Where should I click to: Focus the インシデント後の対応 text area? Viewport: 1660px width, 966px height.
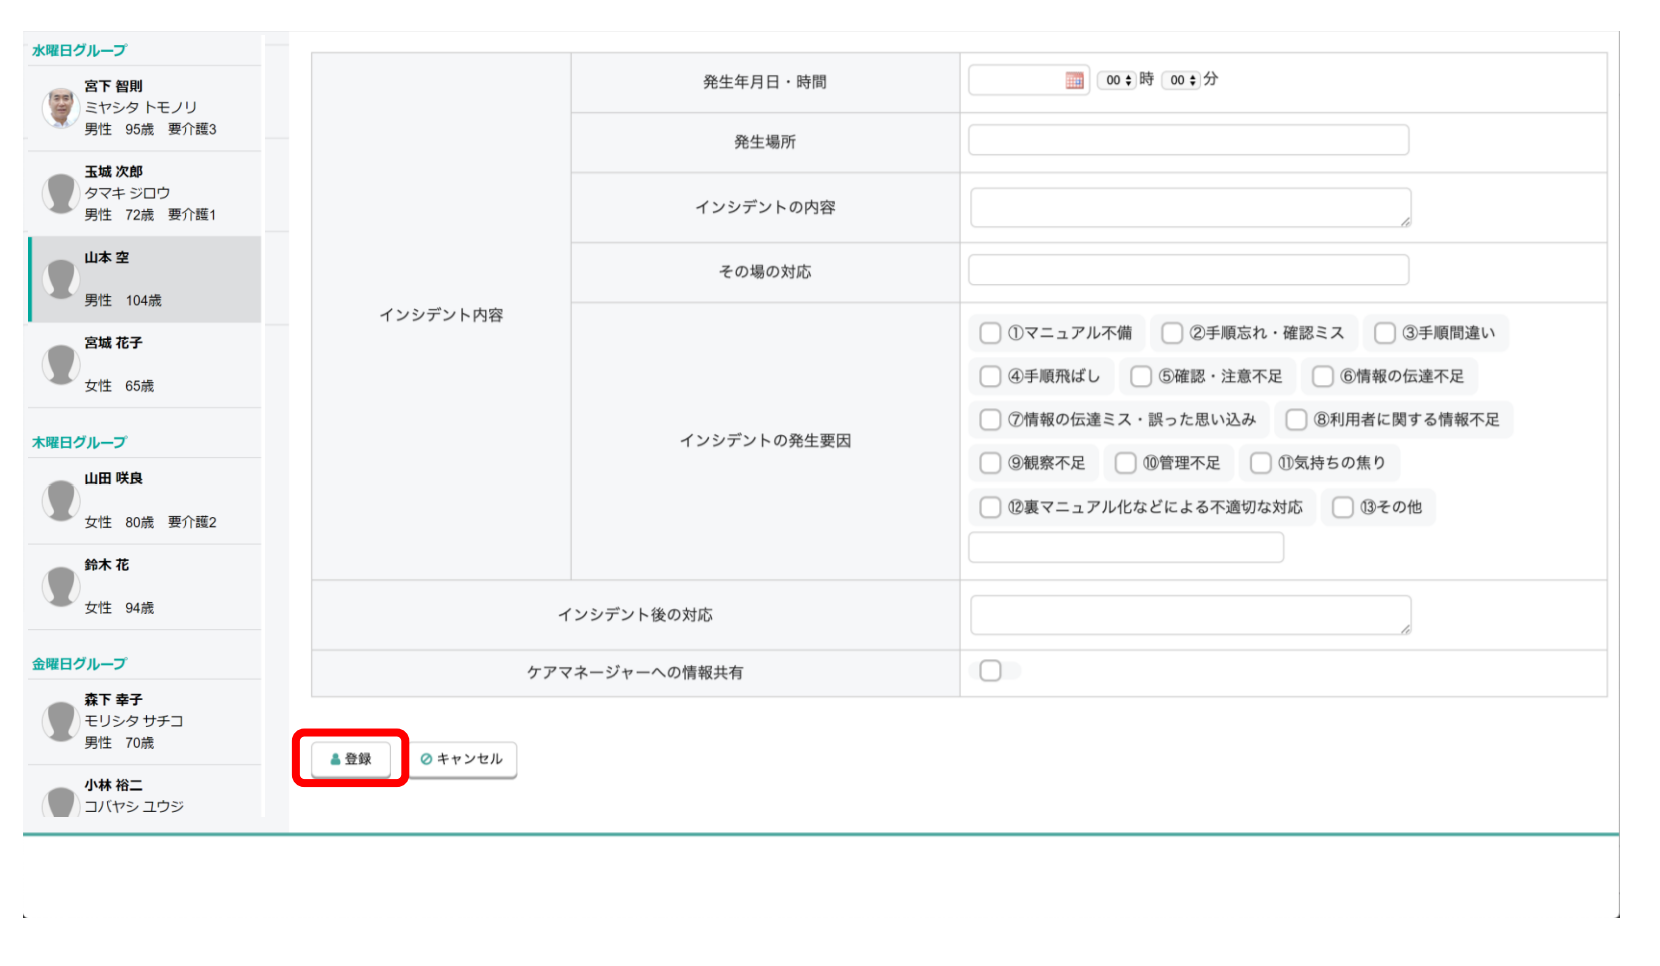pos(1190,615)
